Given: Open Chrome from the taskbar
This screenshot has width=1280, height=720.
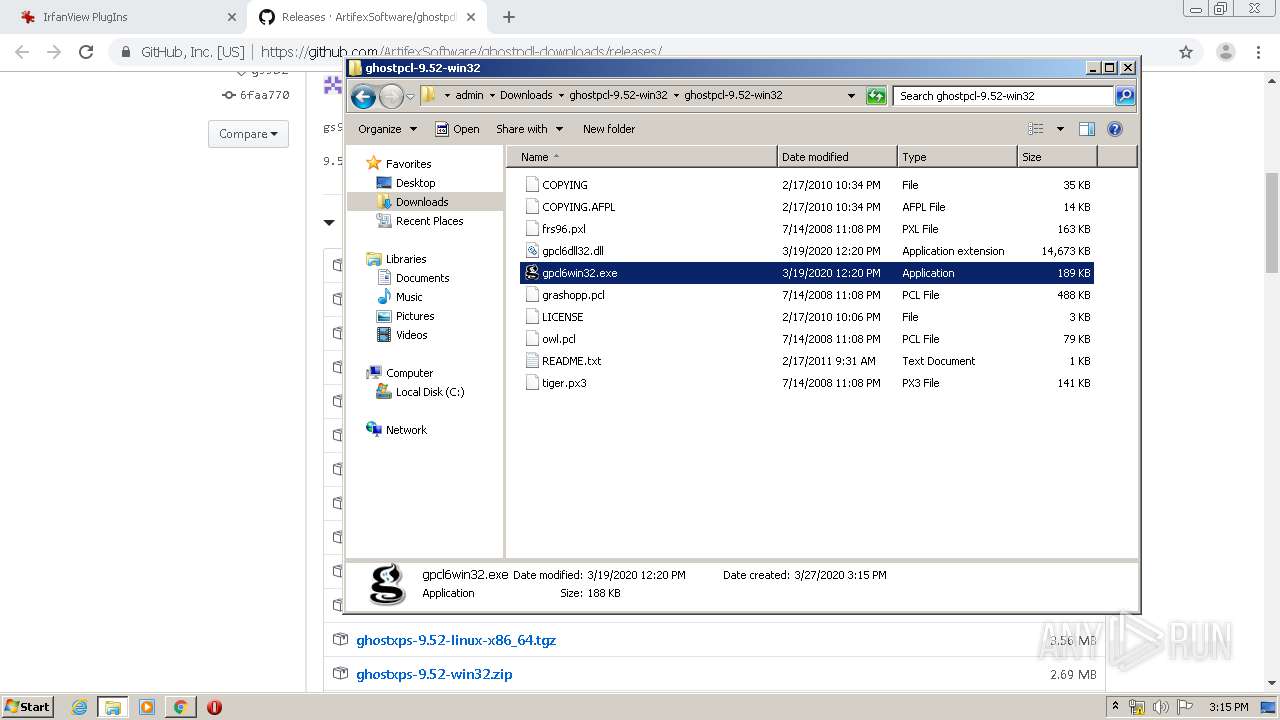Looking at the screenshot, I should click(180, 707).
